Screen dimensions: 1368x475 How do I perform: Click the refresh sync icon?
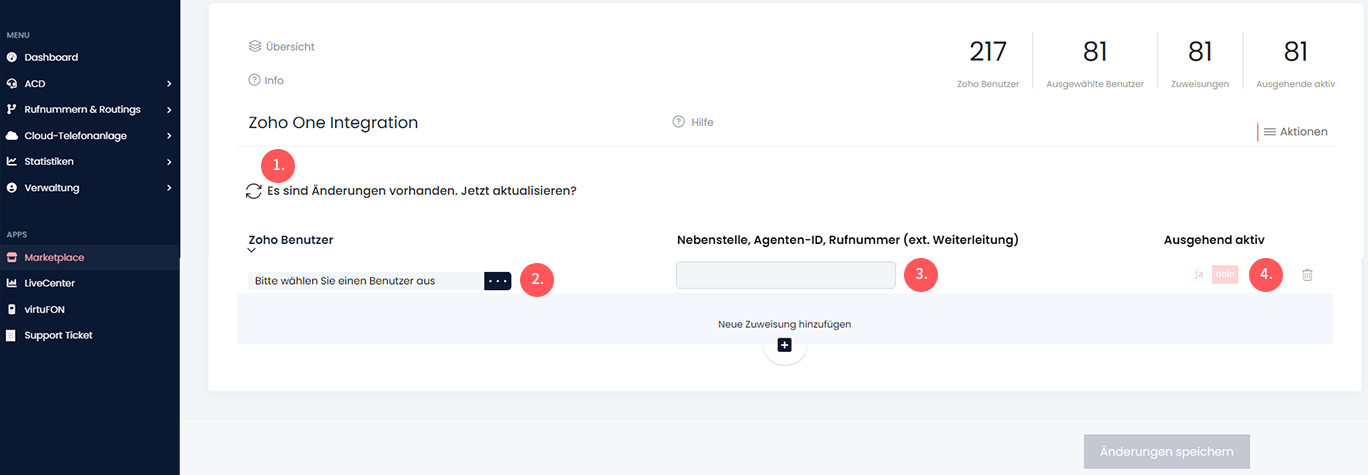tap(254, 190)
